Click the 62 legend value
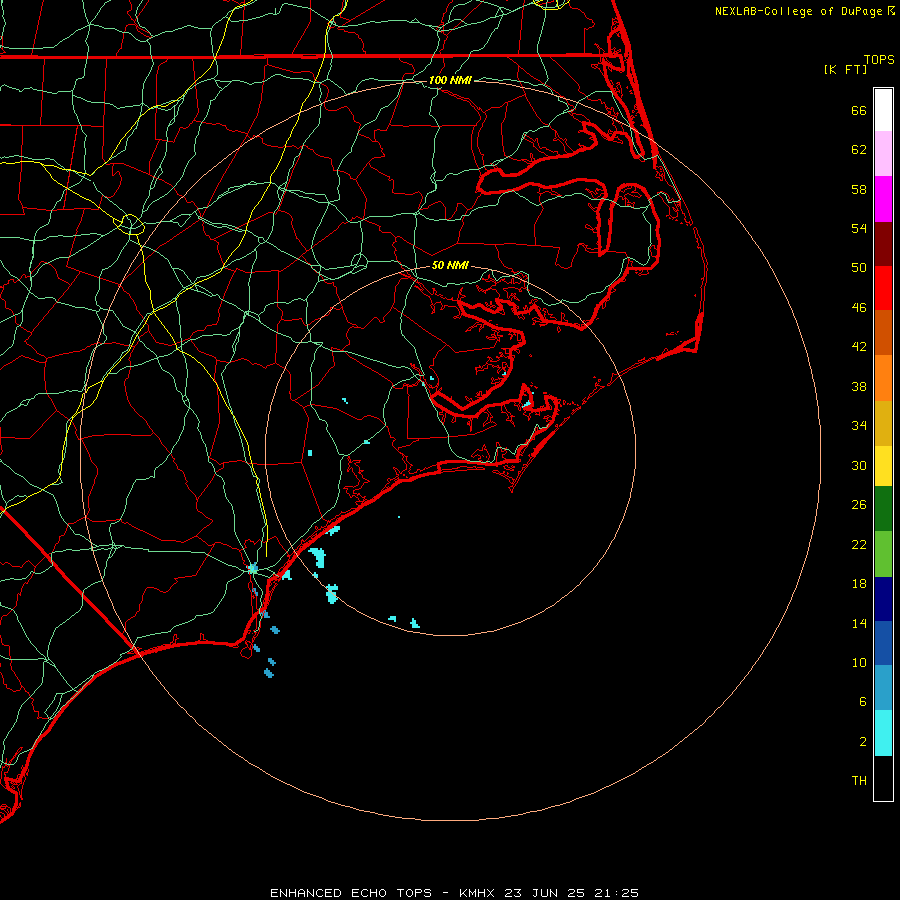The height and width of the screenshot is (900, 900). [x=859, y=150]
